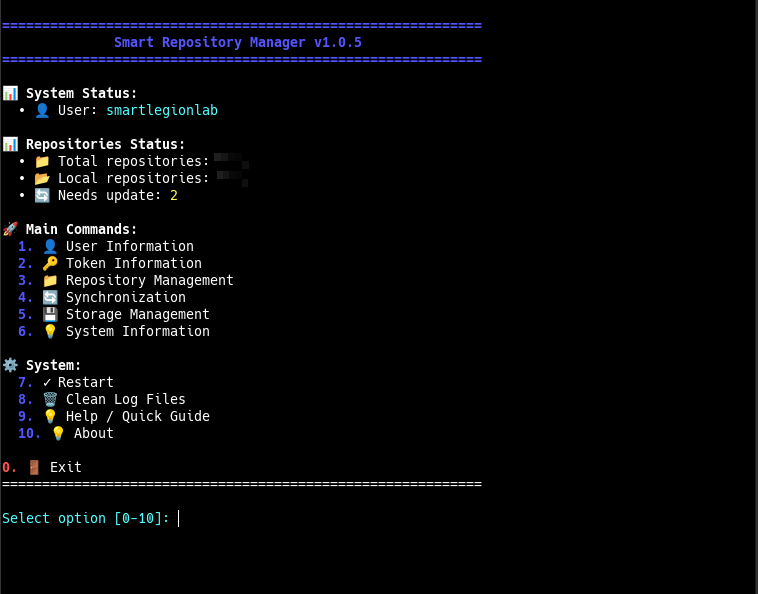758x594 pixels.
Task: Click the username smartlegionlab
Action: tap(162, 110)
